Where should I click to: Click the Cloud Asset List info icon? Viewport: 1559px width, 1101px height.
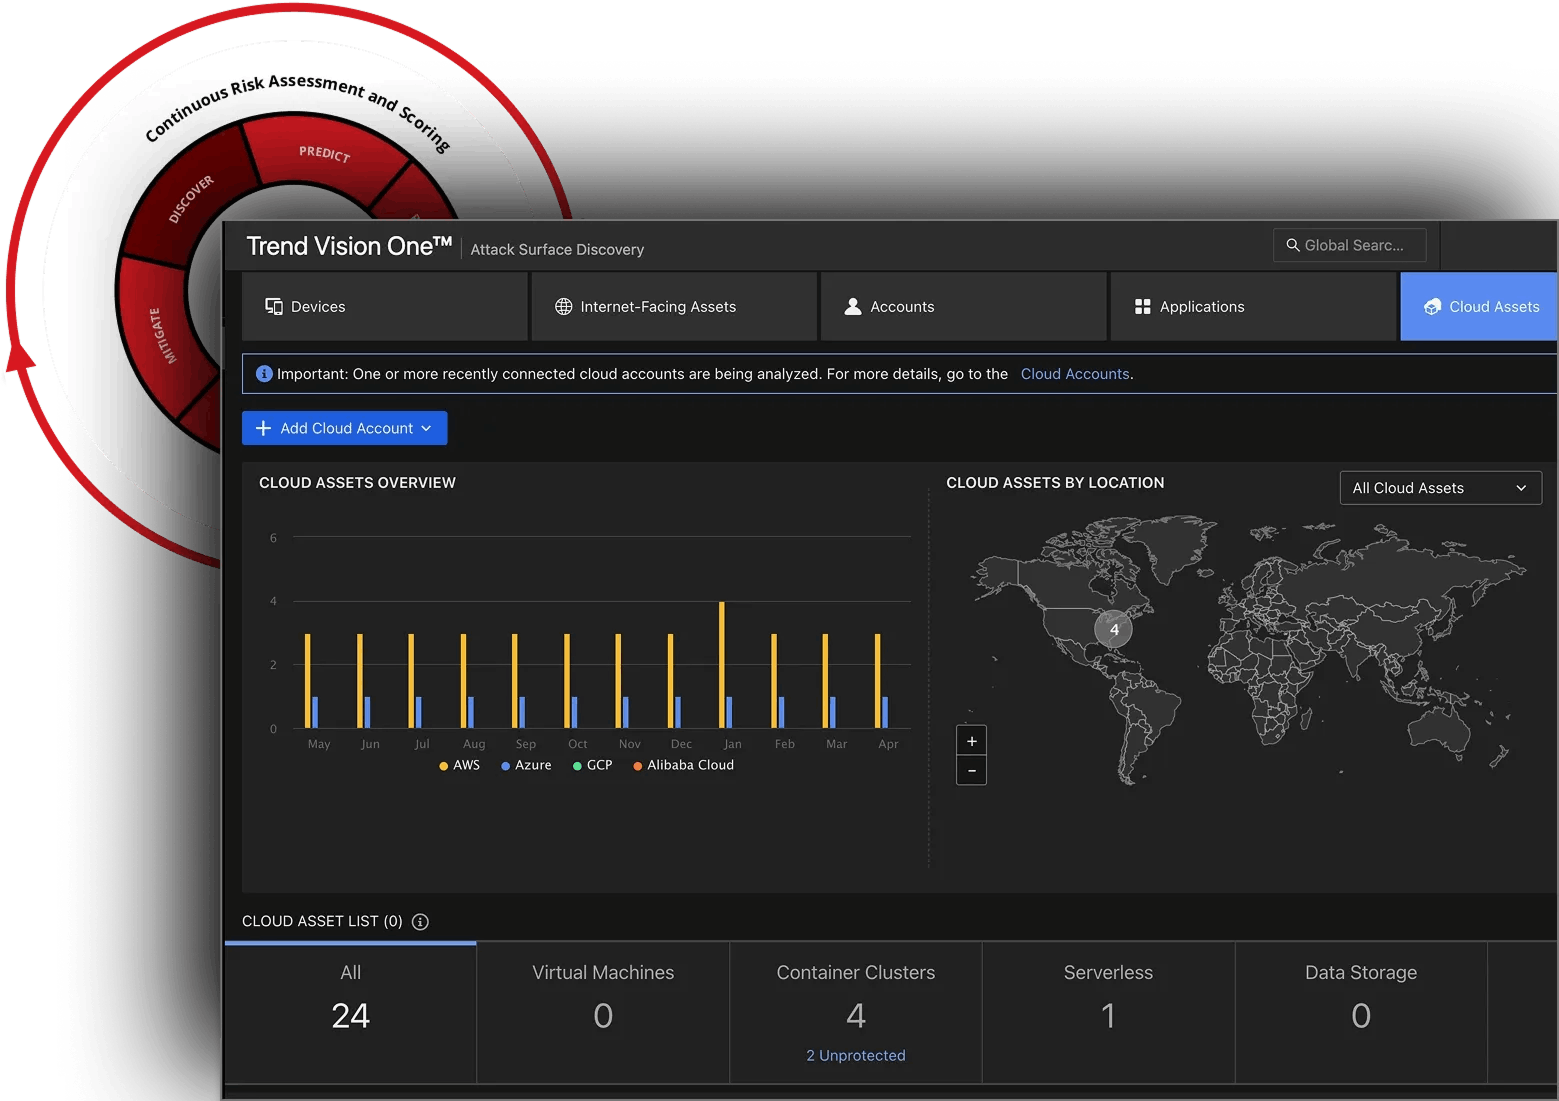(x=420, y=922)
